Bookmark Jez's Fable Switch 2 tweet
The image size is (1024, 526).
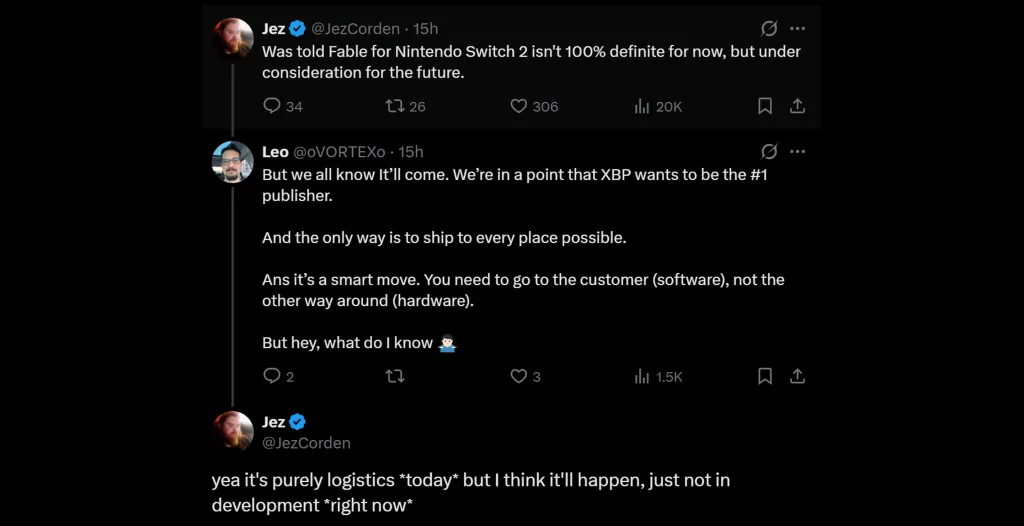point(765,106)
